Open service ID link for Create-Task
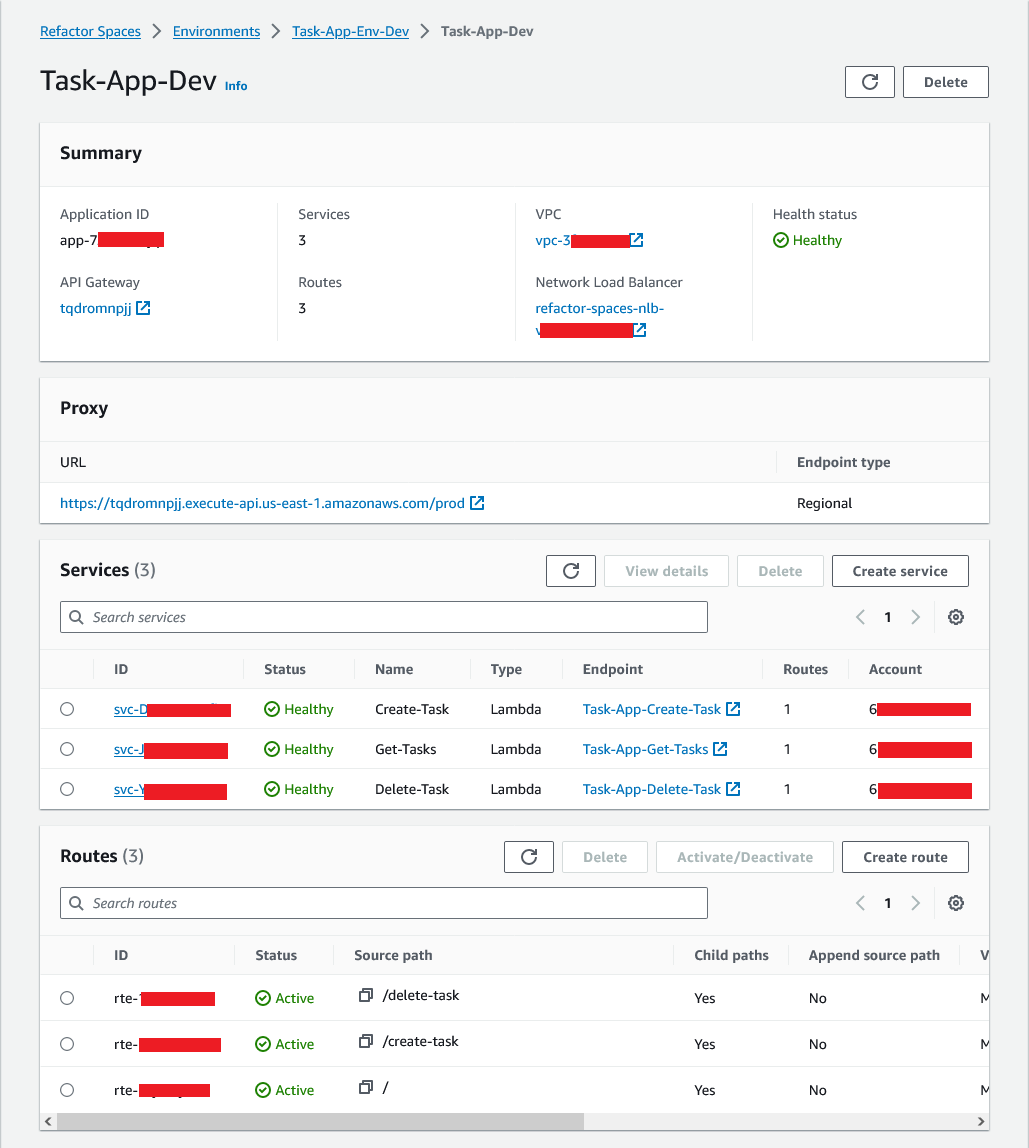Screen dimensions: 1029x1148 (172, 709)
